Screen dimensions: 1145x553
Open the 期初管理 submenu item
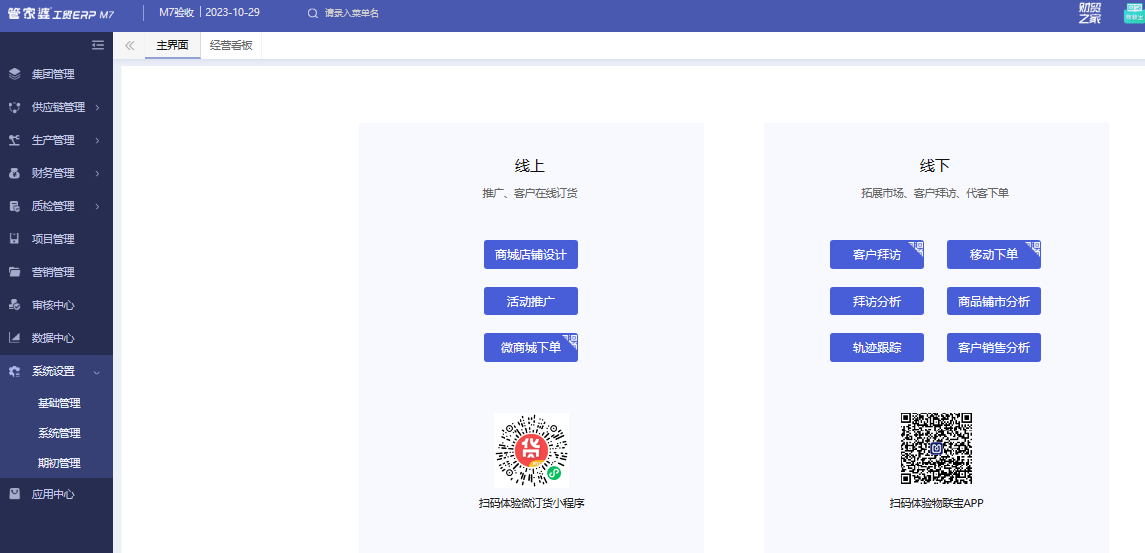click(x=59, y=462)
